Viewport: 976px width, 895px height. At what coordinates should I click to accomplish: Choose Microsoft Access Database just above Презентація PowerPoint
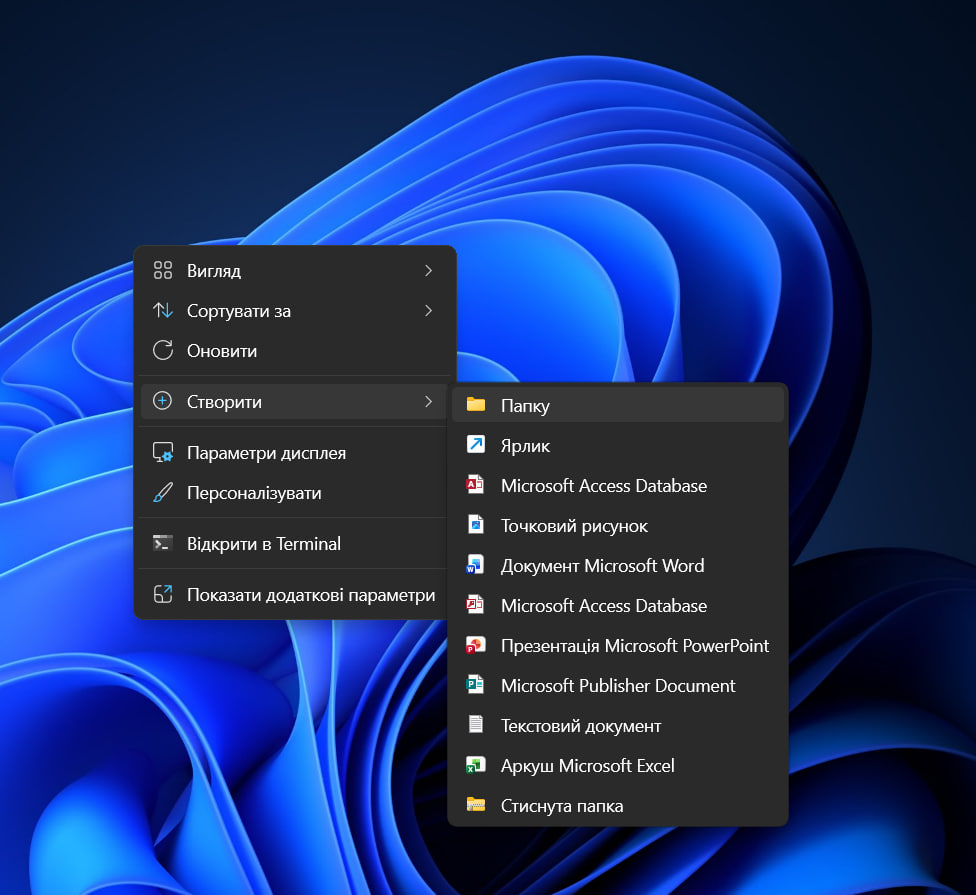(617, 606)
